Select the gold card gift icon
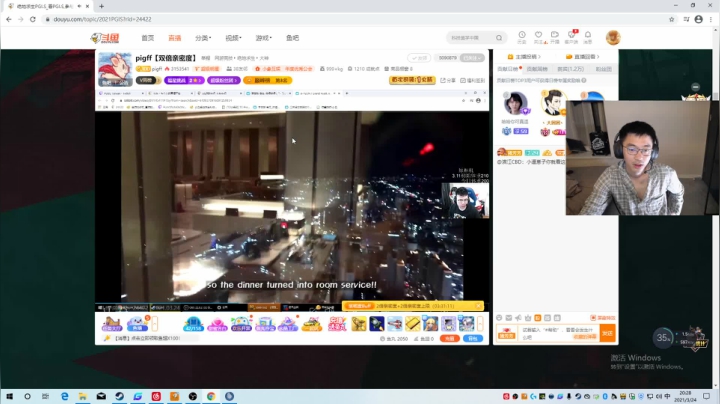 pyautogui.click(x=412, y=324)
